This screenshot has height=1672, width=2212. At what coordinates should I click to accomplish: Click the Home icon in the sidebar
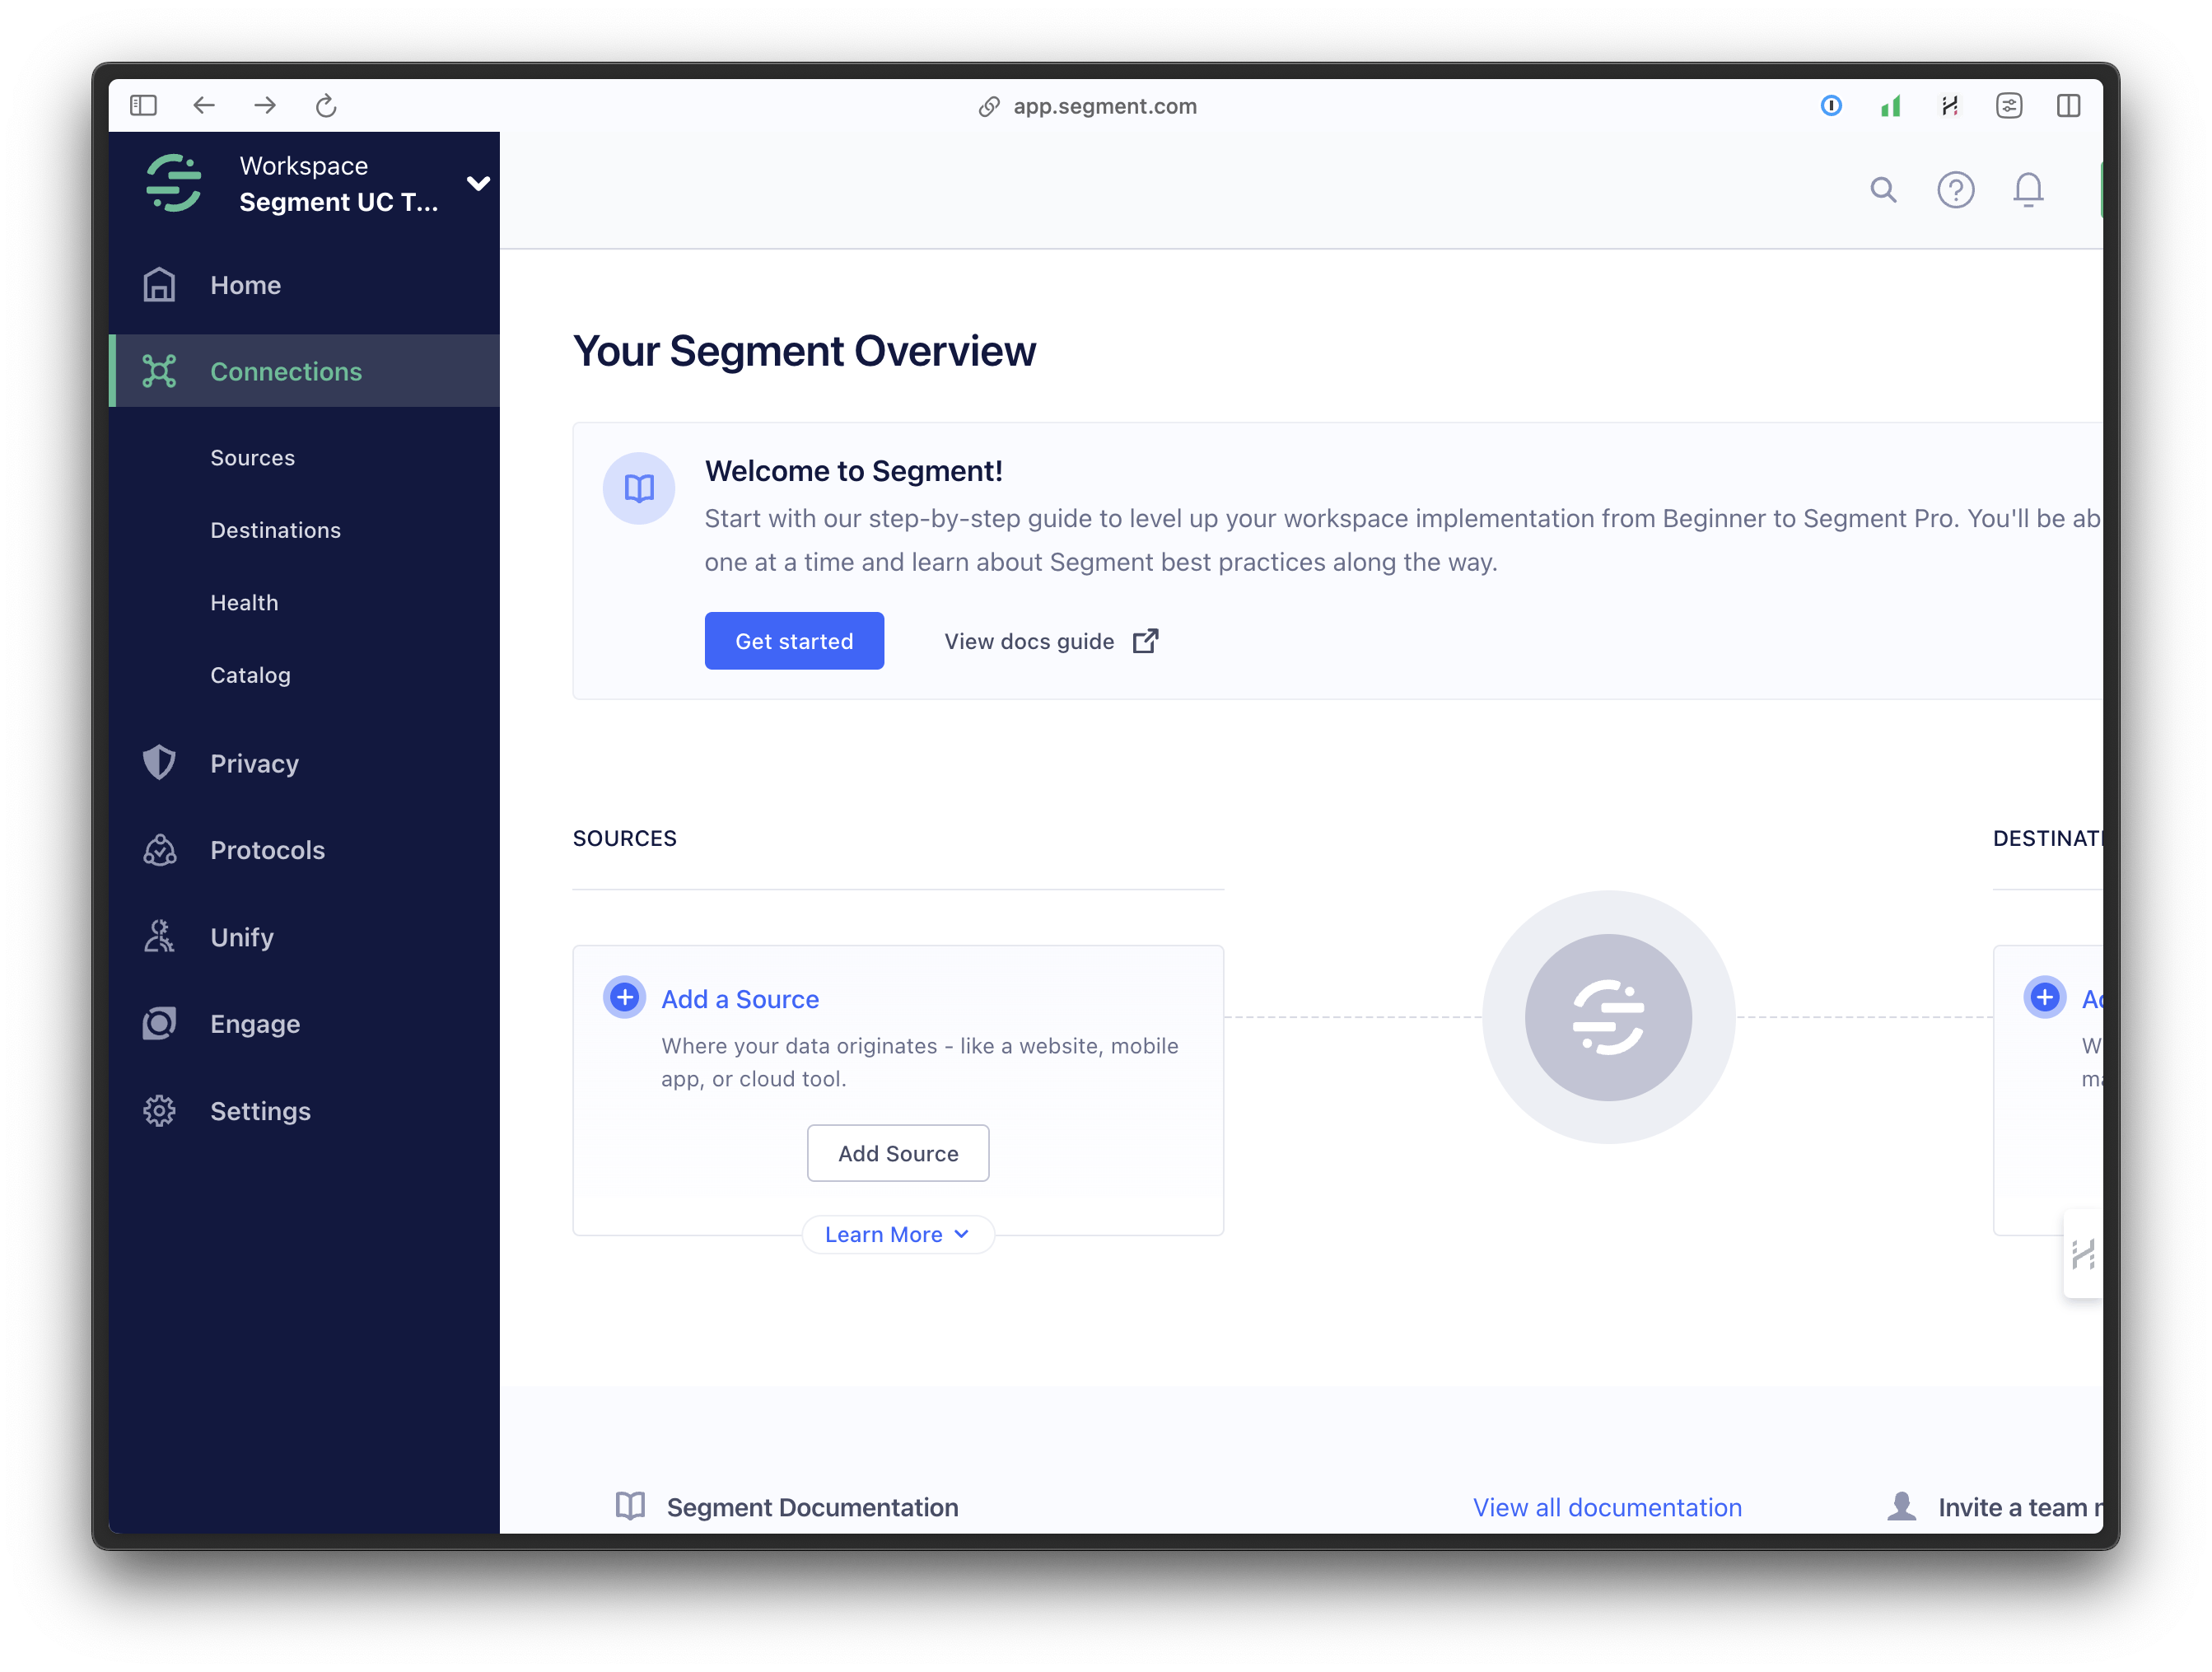(160, 284)
